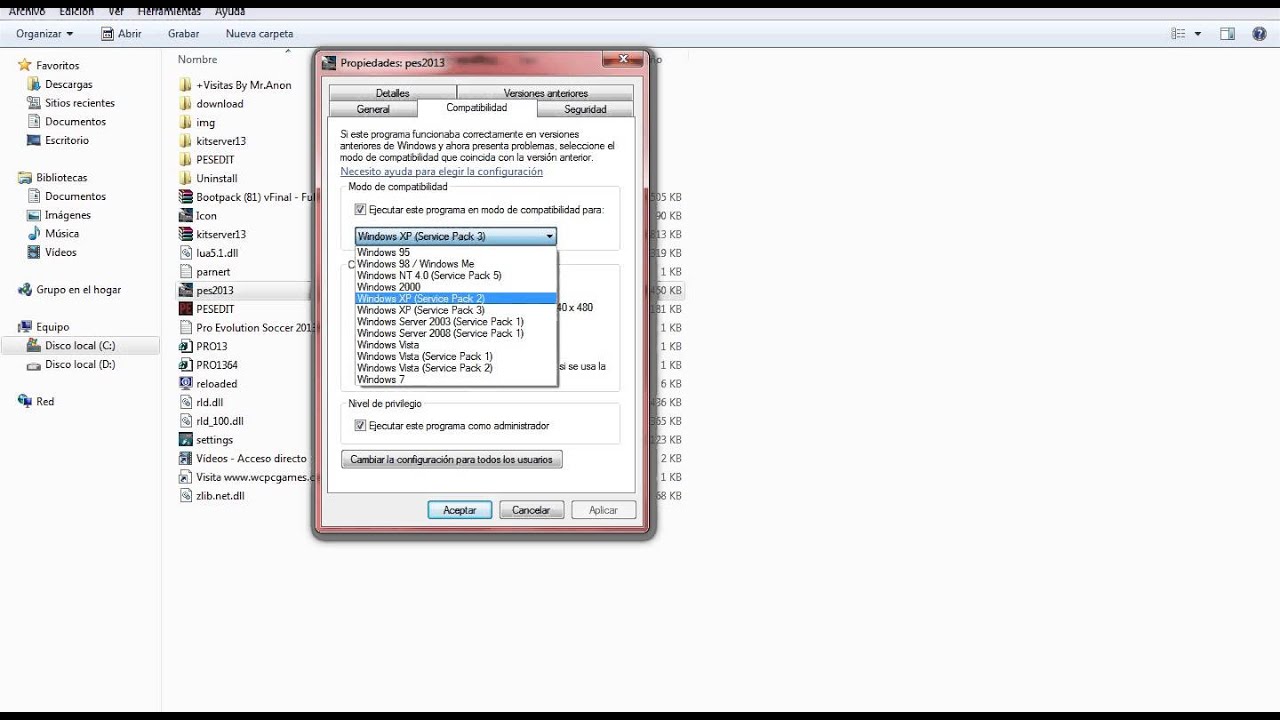This screenshot has height=720, width=1280.
Task: Click the zlib.net.dll file icon
Action: point(186,495)
